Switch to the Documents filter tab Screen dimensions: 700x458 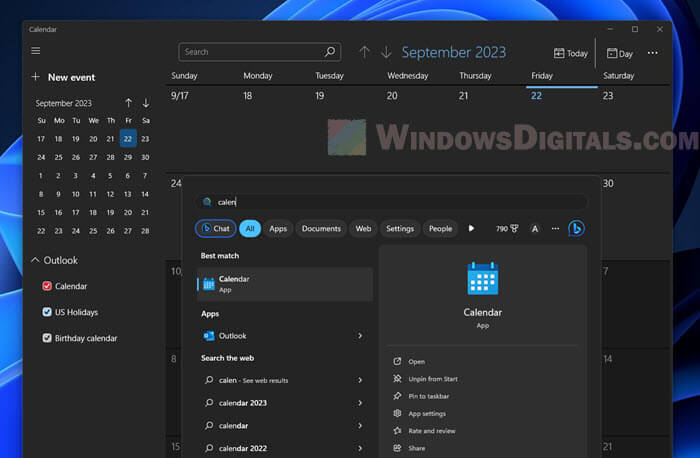[321, 229]
